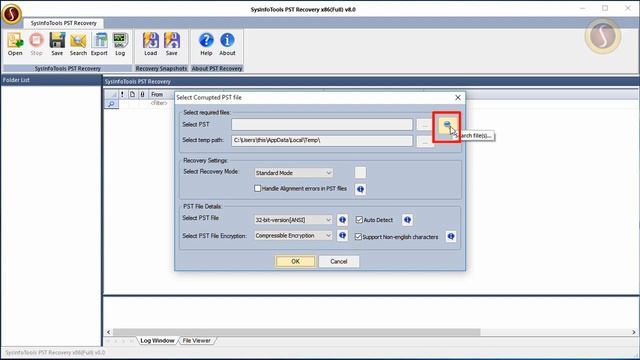
Task: Click the attachment column header icon
Action: pos(142,94)
